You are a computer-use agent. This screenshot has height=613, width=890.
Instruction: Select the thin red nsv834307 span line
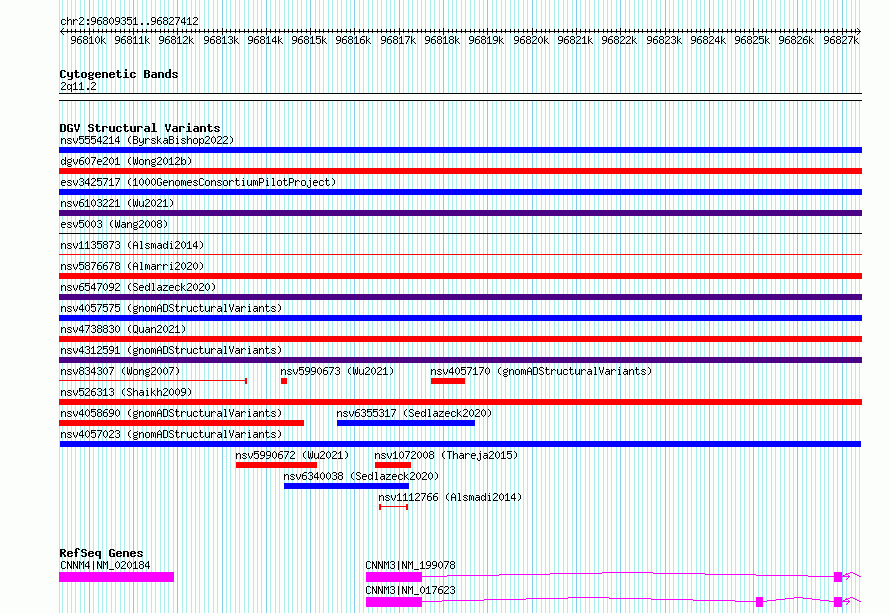(153, 381)
